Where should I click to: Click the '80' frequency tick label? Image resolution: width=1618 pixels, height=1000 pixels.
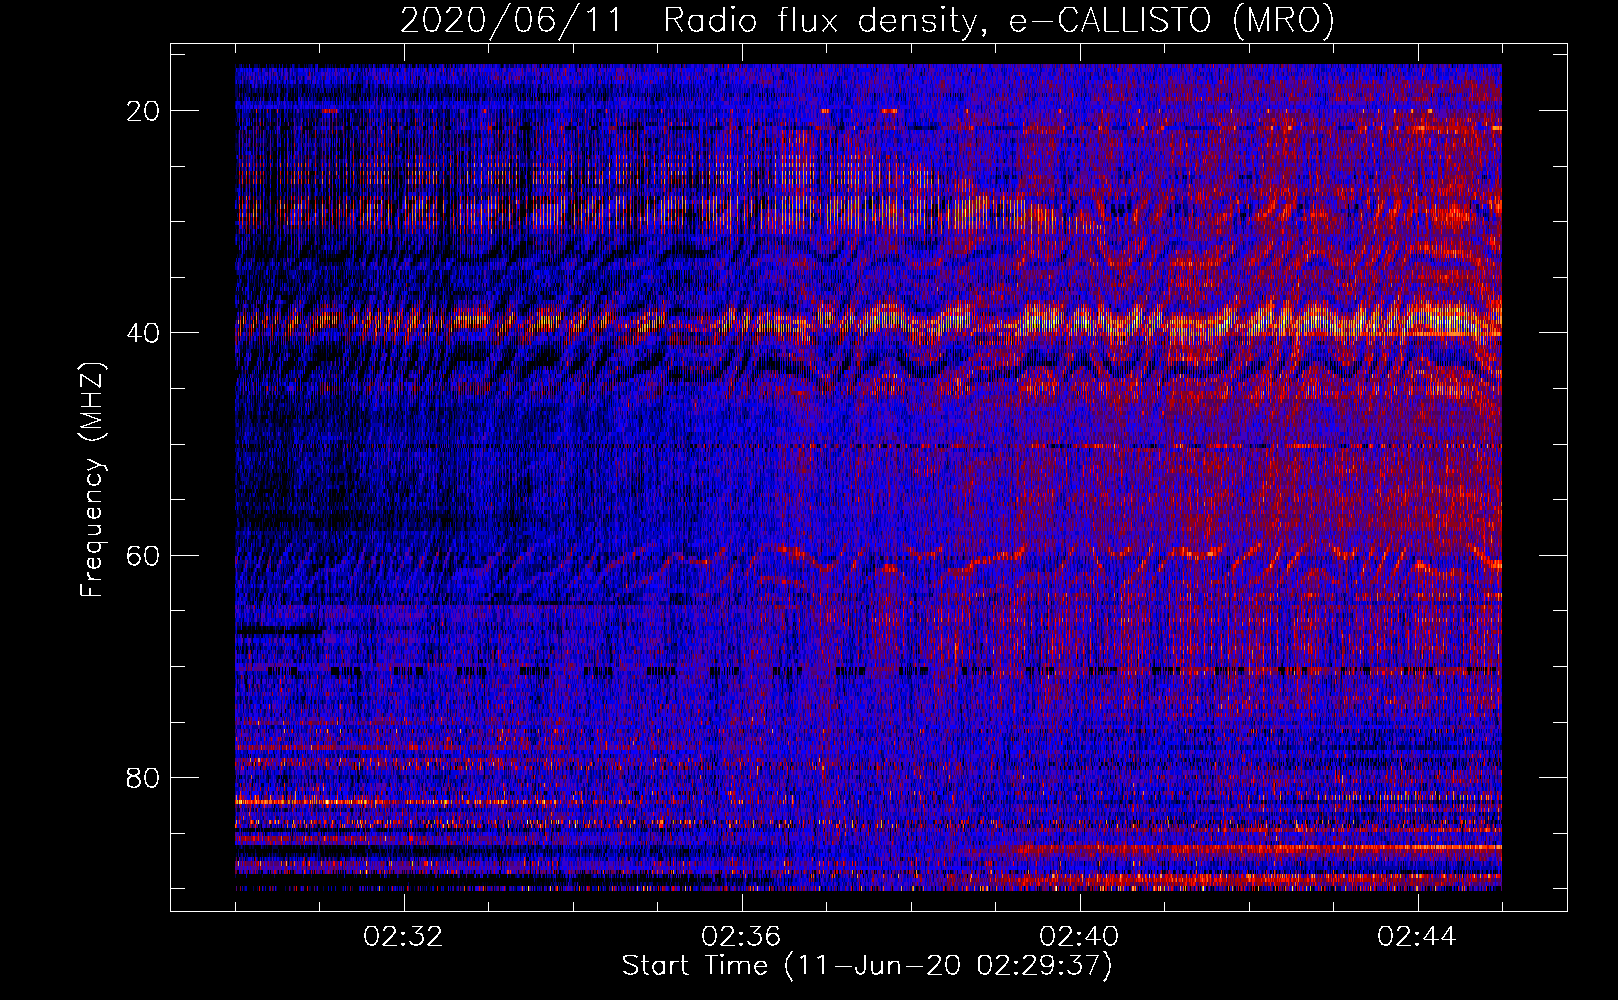144,777
